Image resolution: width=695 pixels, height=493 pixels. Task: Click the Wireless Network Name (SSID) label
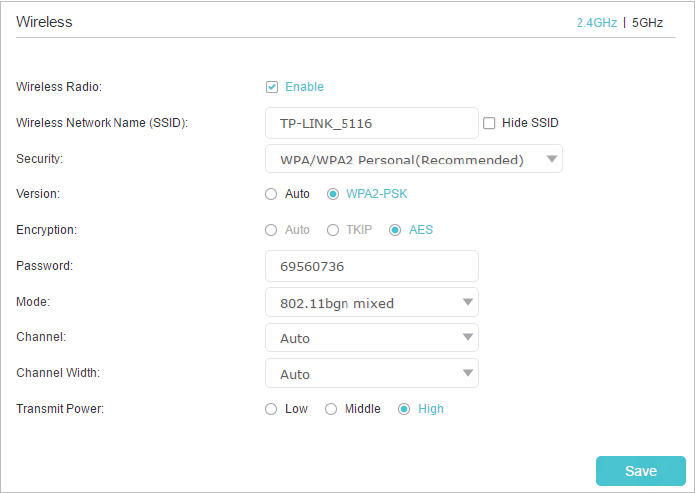[x=102, y=123]
